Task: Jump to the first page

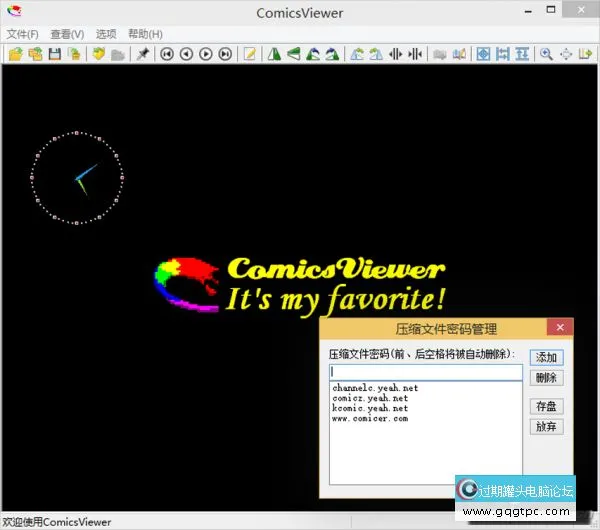Action: click(167, 54)
